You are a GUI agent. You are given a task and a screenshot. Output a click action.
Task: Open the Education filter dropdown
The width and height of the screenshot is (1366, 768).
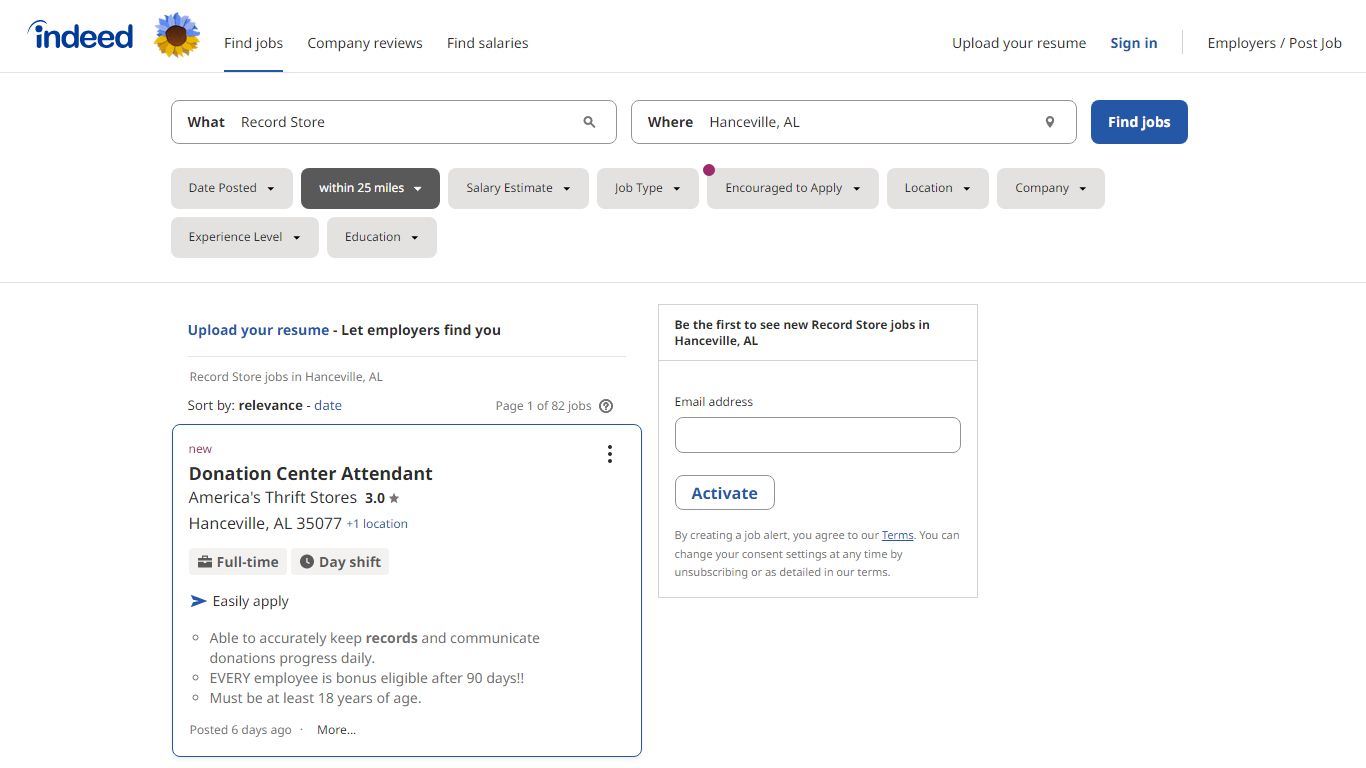(382, 237)
